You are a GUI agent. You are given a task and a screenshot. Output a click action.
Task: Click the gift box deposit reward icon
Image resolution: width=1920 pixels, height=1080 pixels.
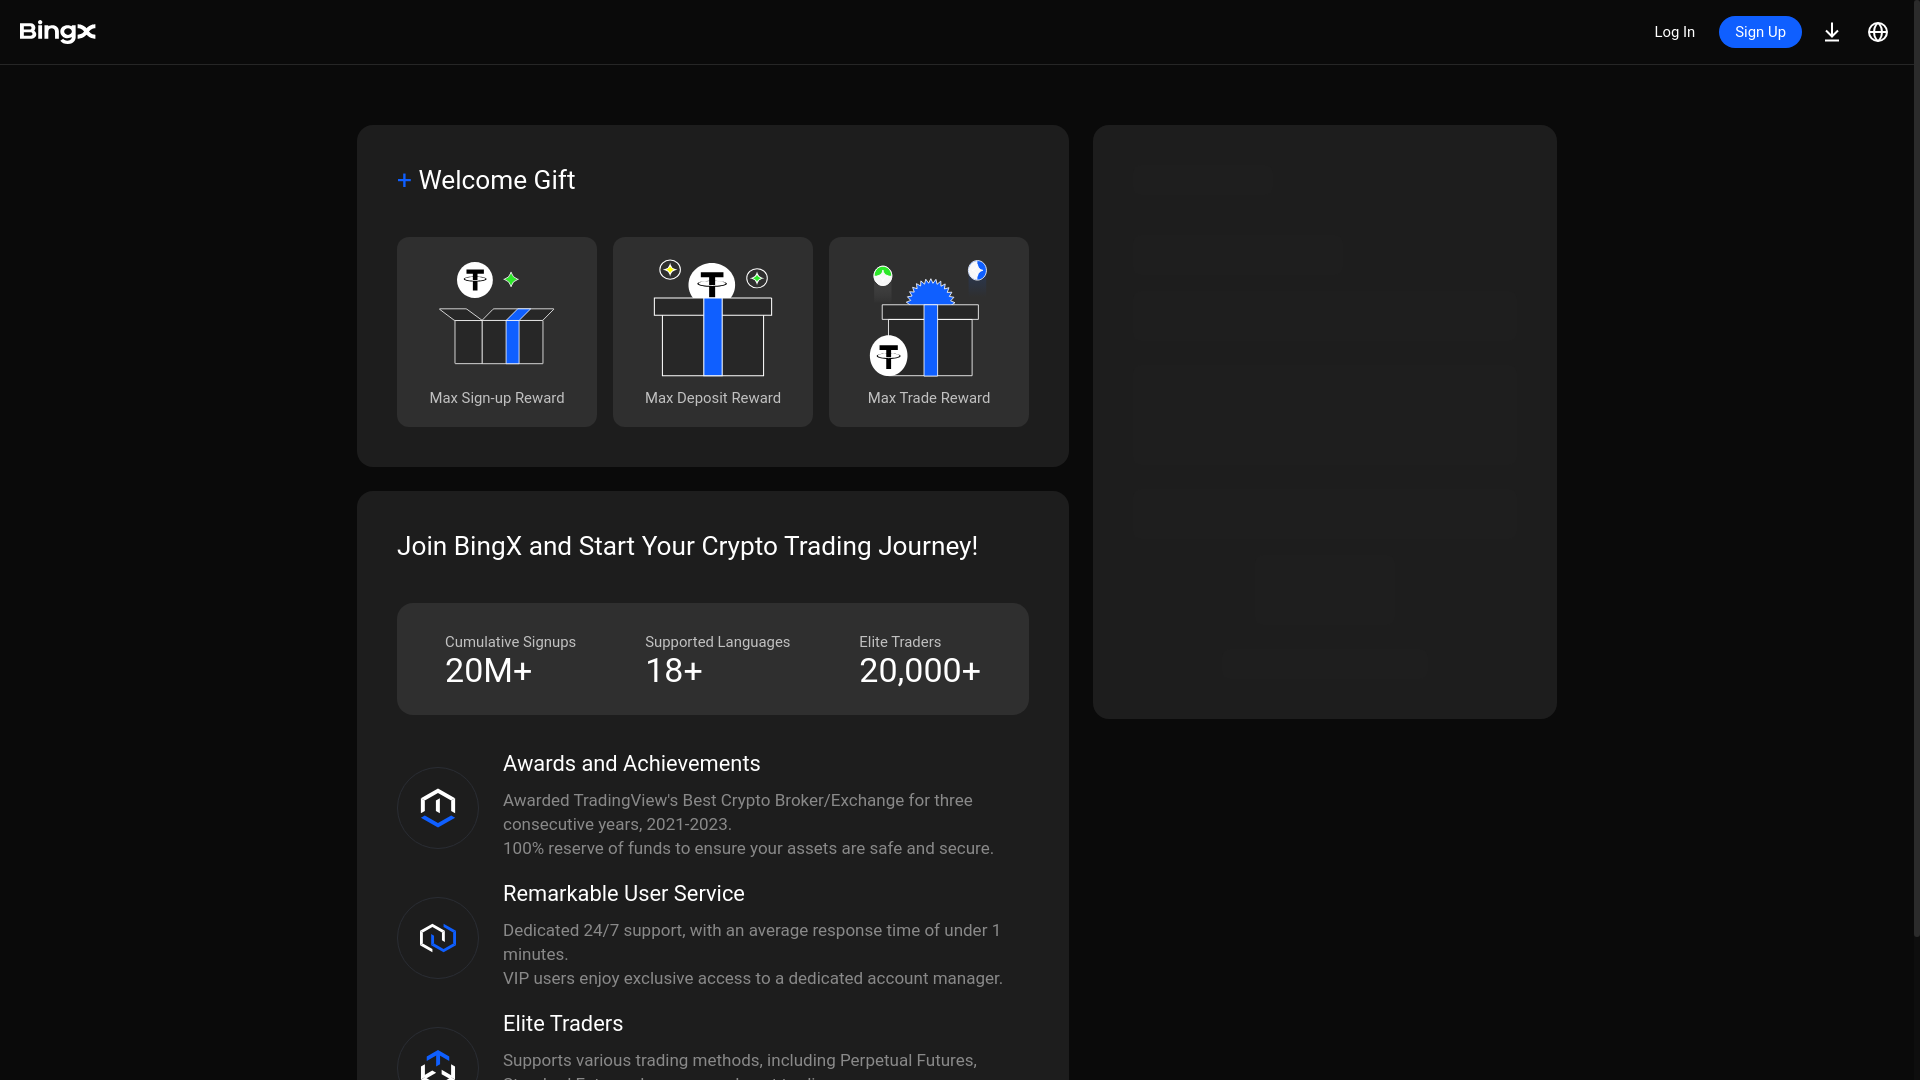[x=713, y=318]
